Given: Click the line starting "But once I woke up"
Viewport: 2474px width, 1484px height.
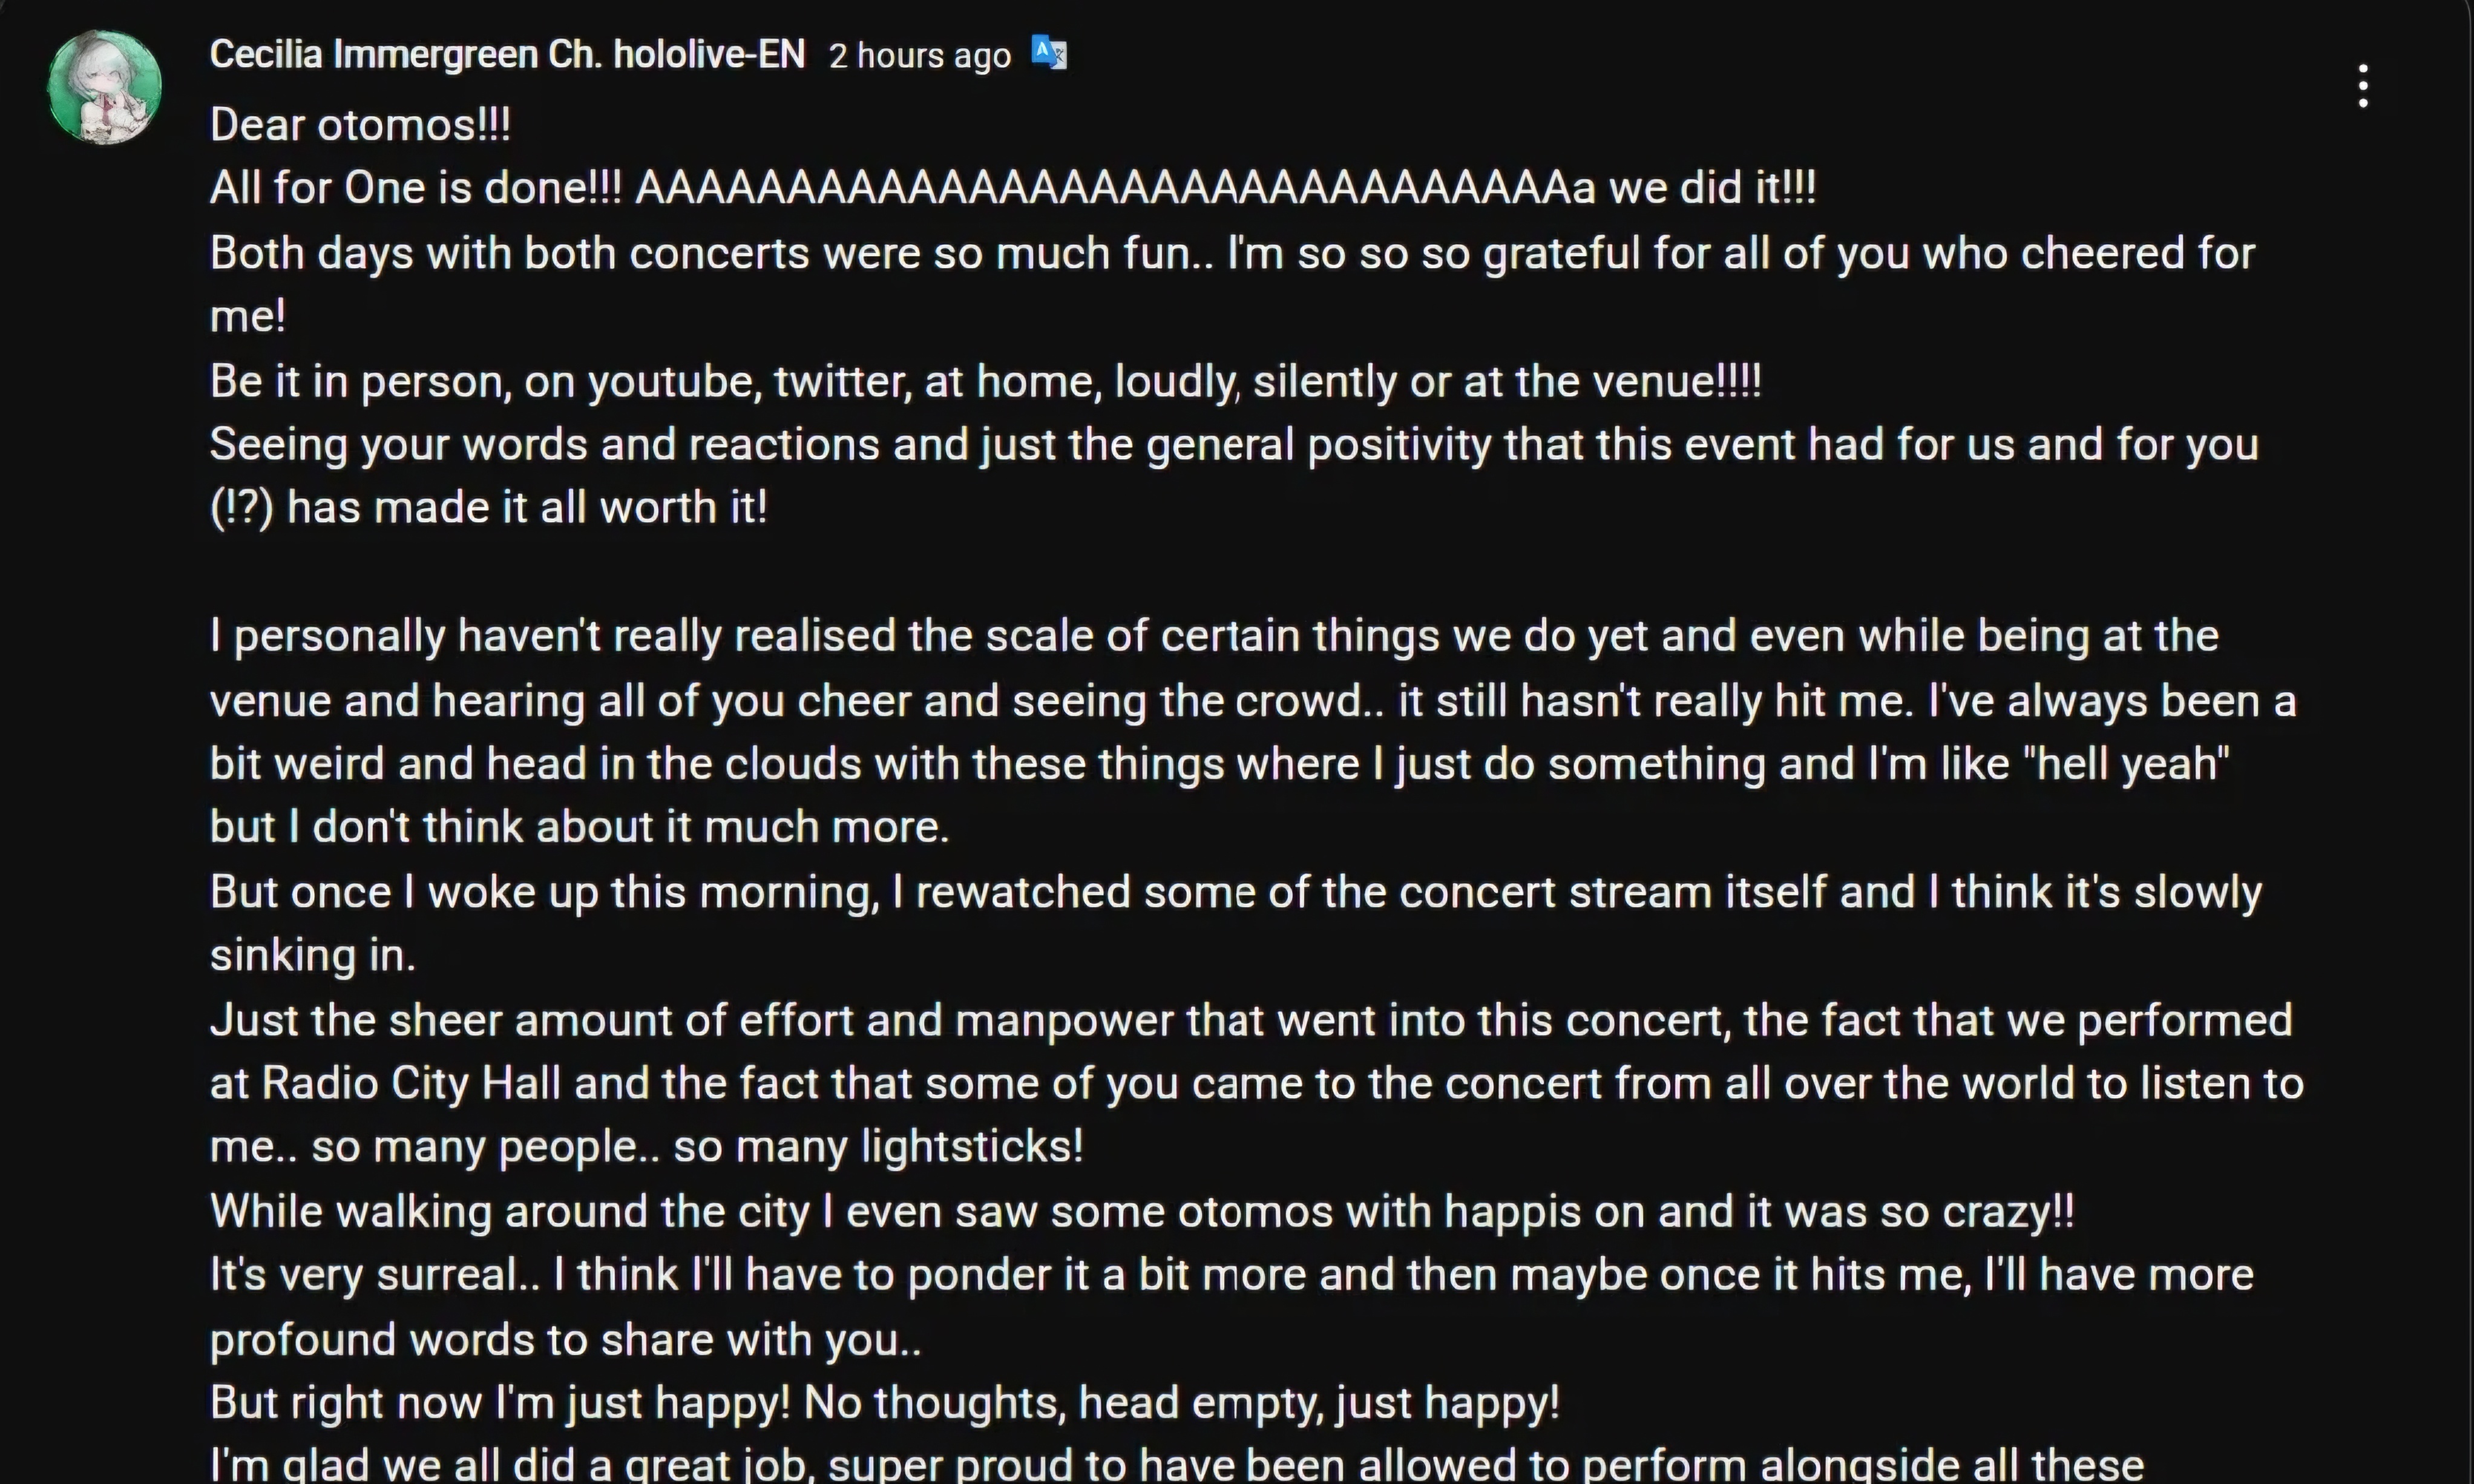Looking at the screenshot, I should pos(1235,892).
